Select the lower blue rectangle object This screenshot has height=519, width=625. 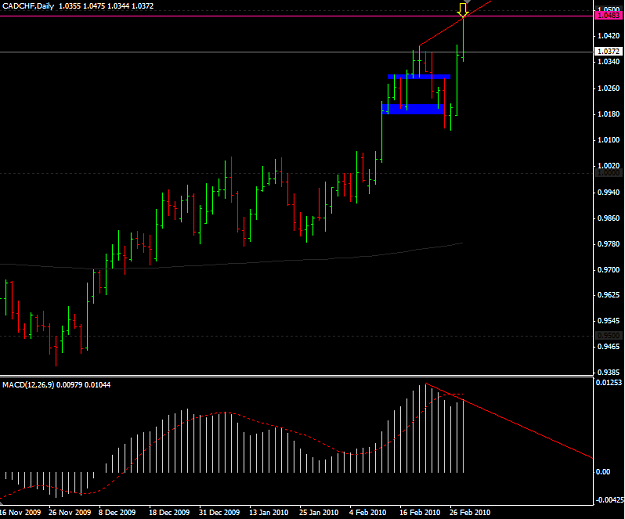[x=413, y=109]
